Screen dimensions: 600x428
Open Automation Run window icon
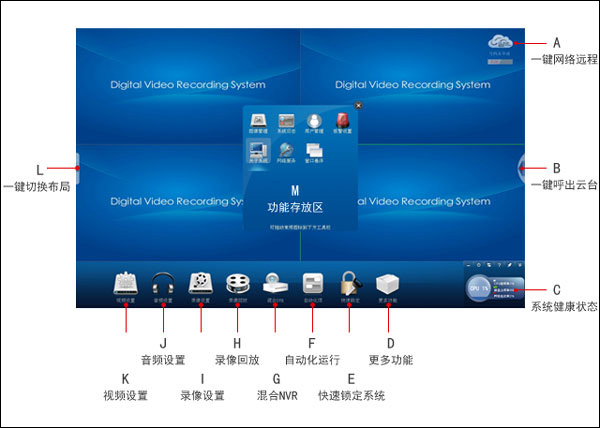point(313,284)
